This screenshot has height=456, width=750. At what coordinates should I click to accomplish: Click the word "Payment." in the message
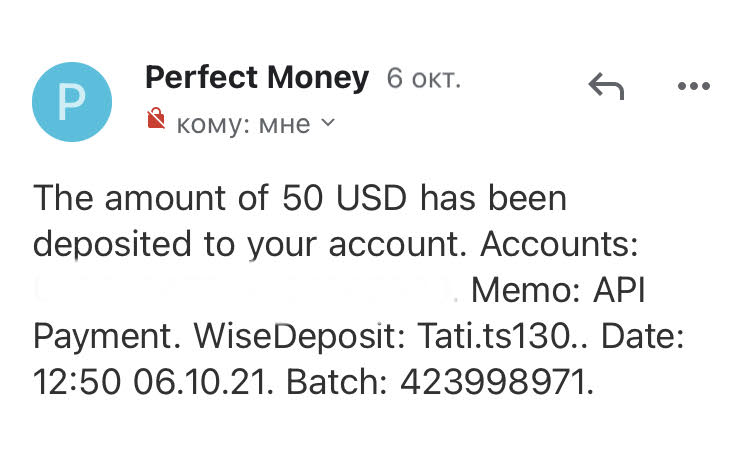click(106, 335)
